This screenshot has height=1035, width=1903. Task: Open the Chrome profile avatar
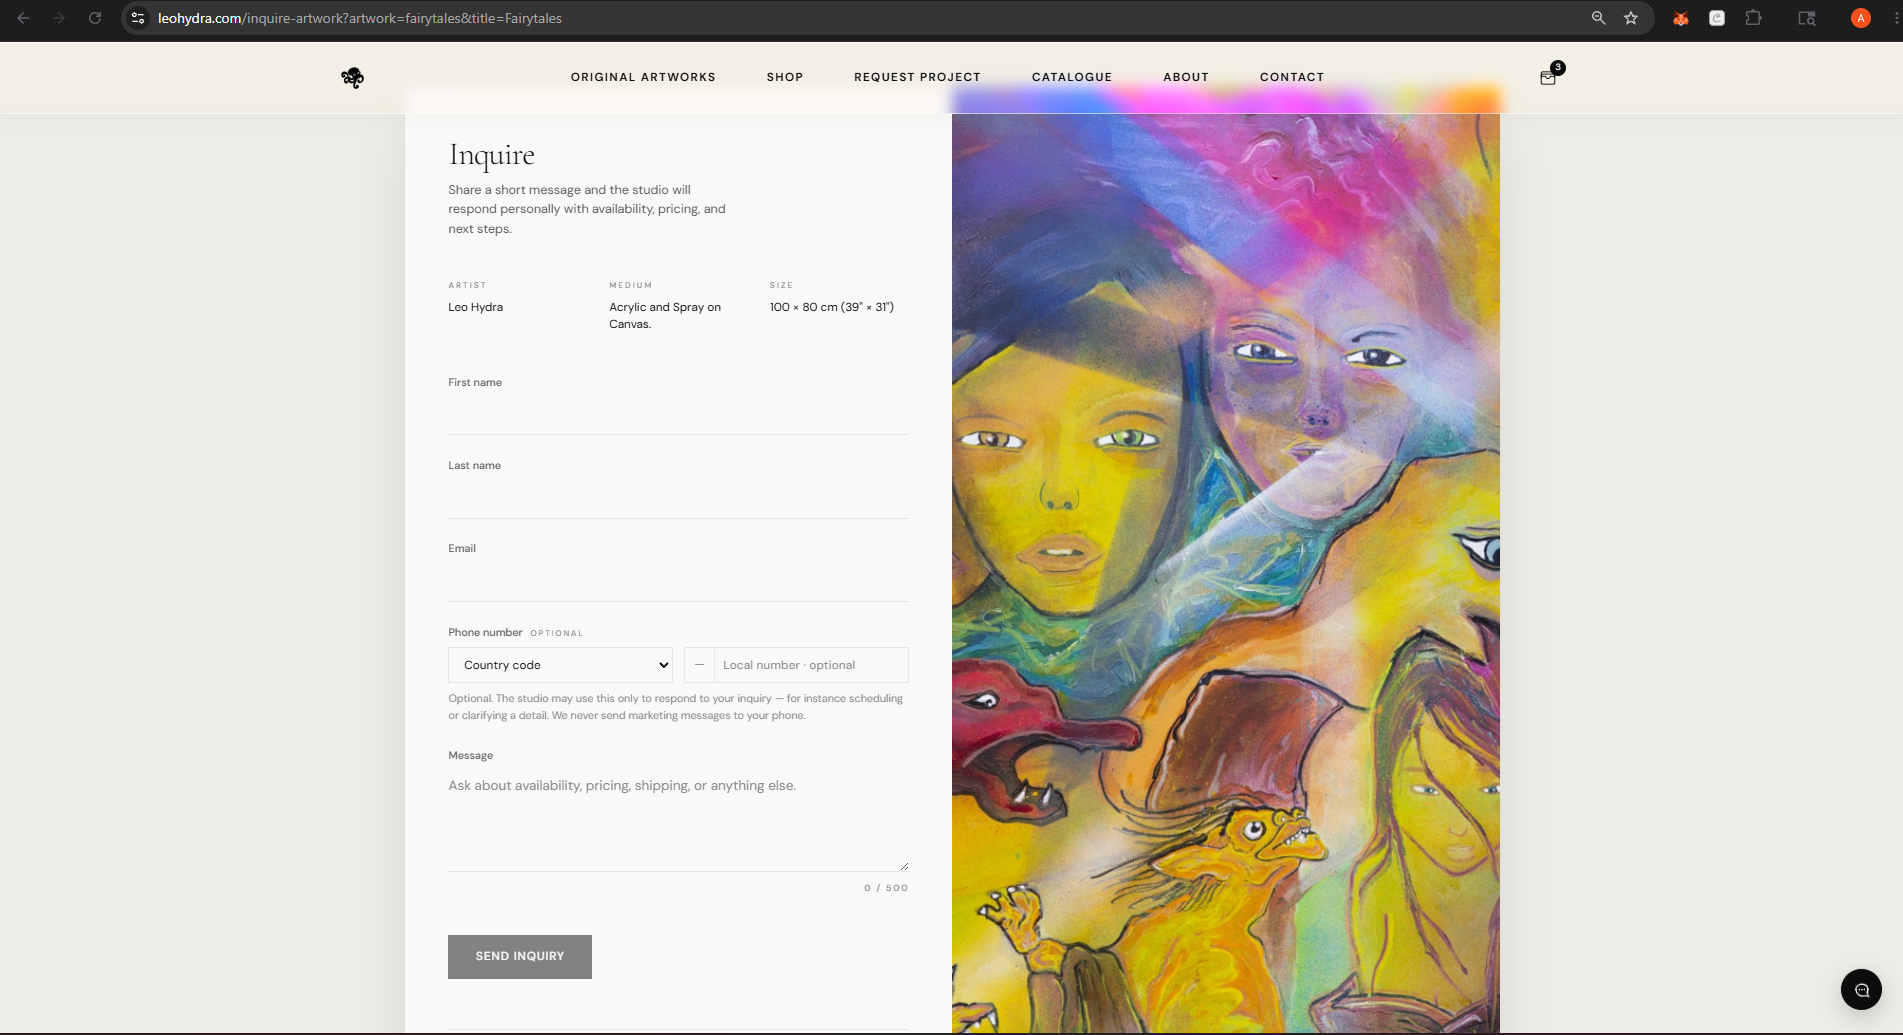[x=1860, y=18]
